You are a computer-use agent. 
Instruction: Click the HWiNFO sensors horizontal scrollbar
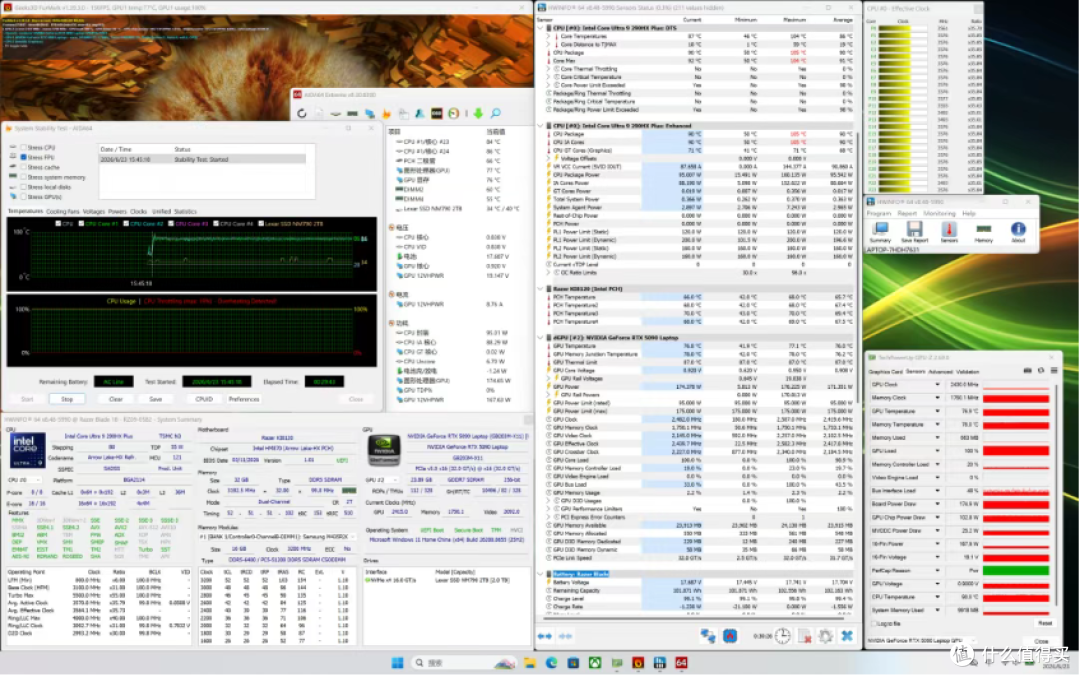[696, 616]
